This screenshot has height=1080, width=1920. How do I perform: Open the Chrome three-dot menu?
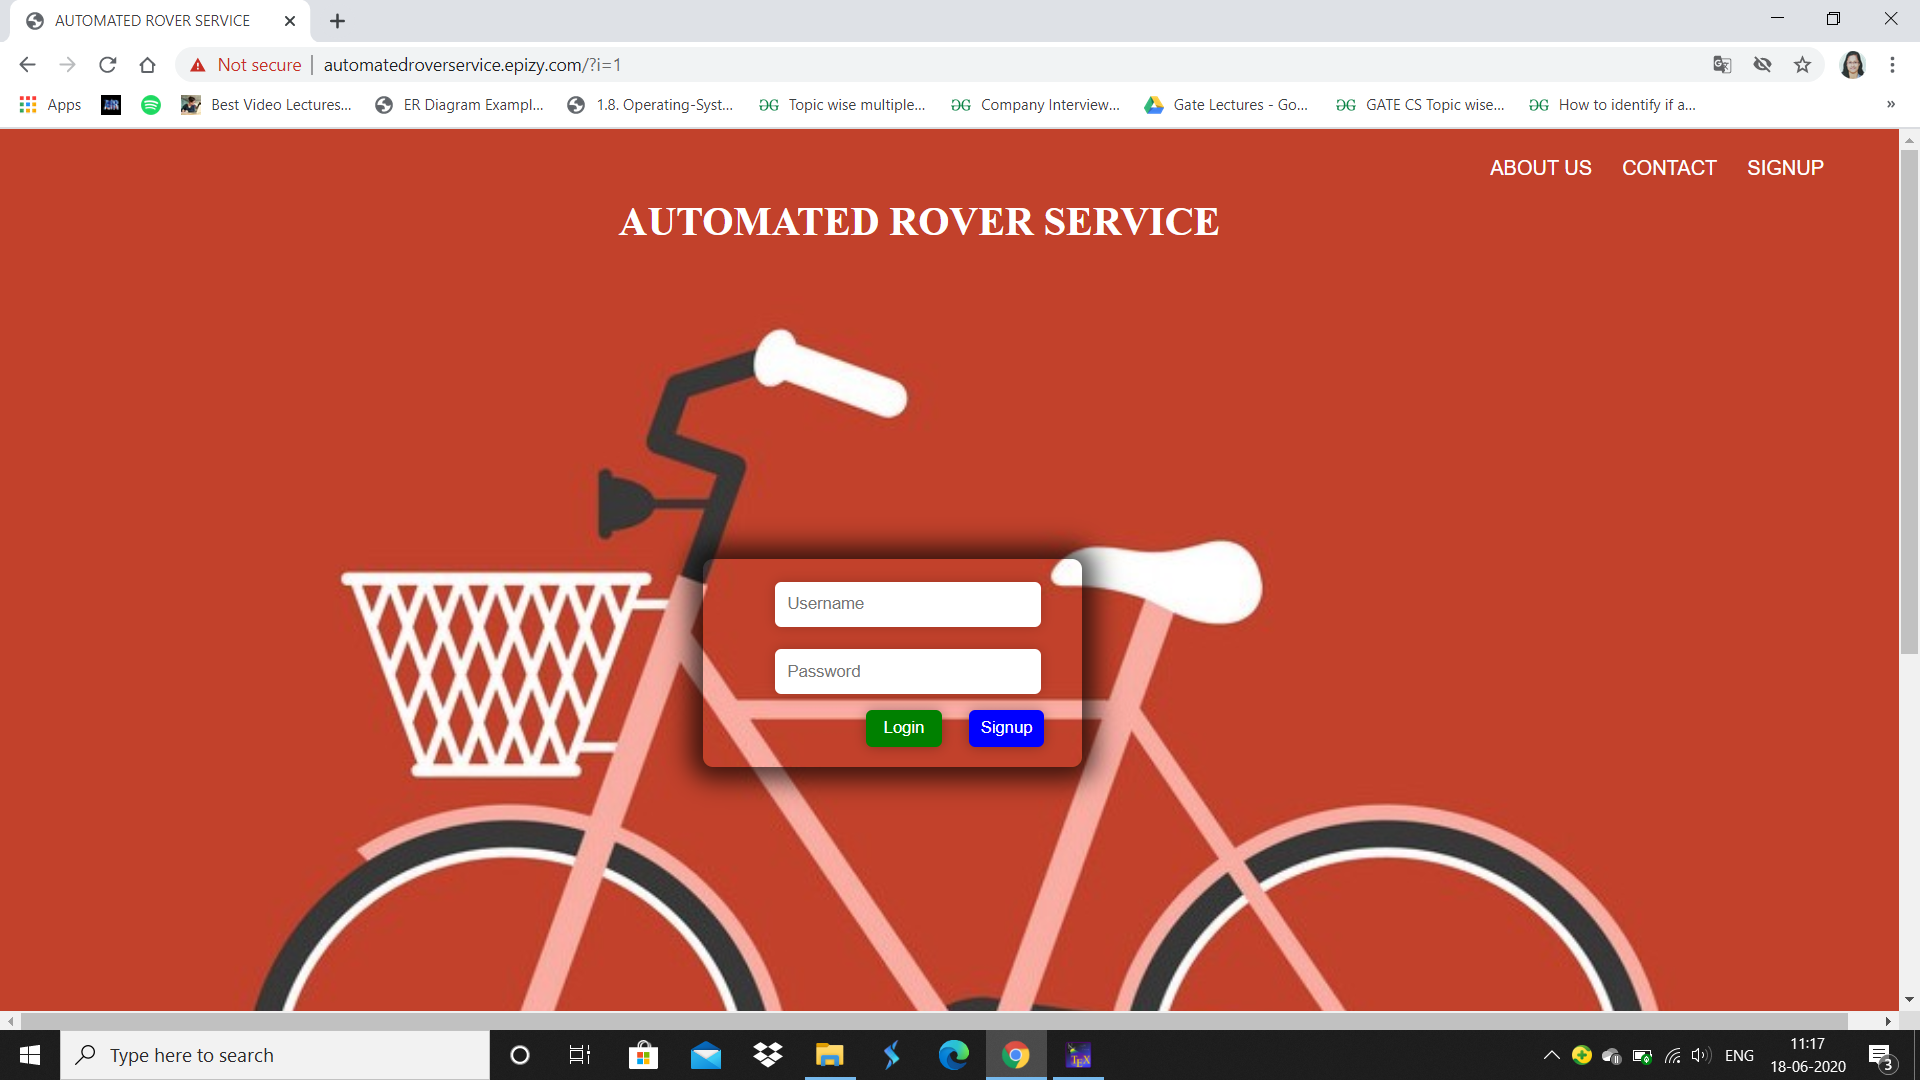coord(1892,65)
